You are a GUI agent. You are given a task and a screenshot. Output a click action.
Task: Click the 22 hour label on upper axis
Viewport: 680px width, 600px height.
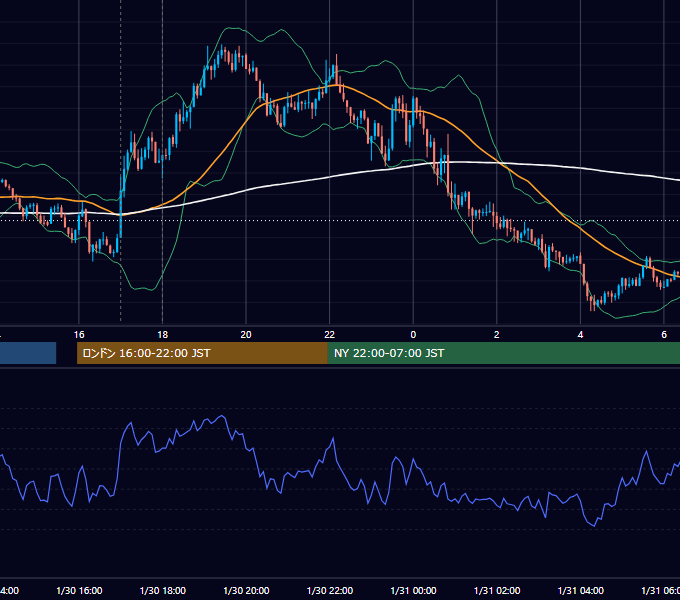point(330,335)
